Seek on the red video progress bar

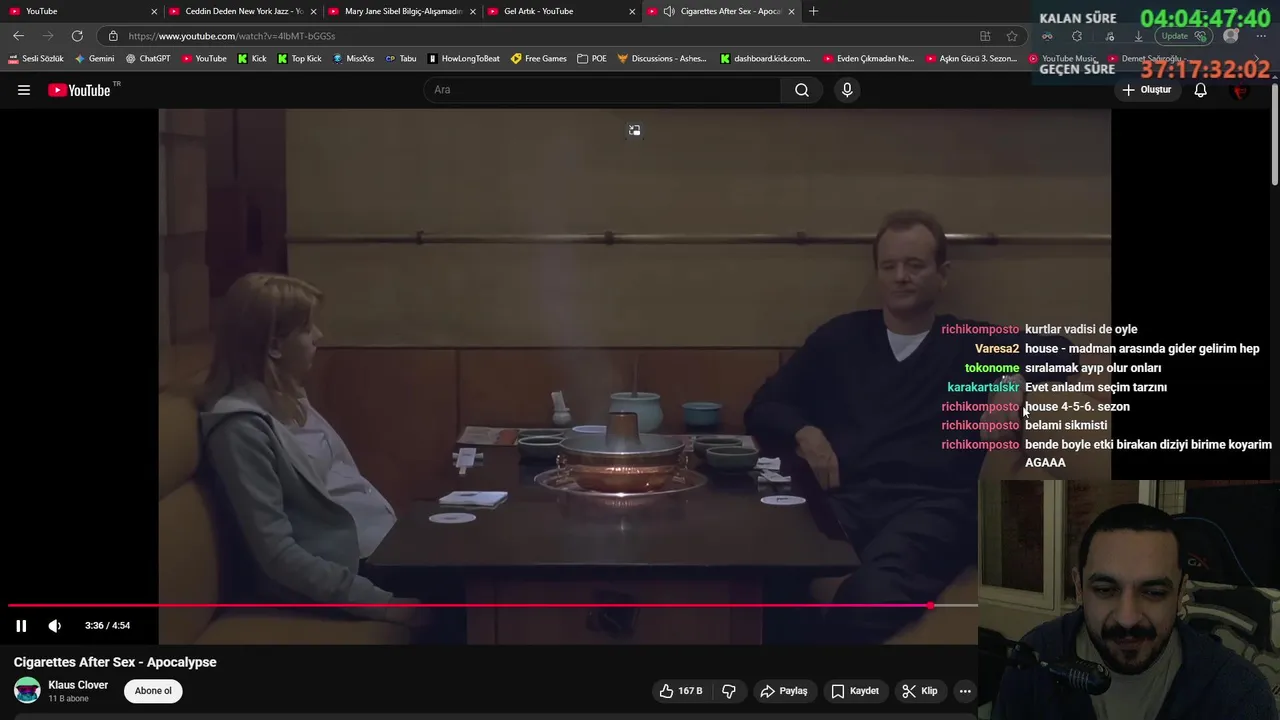point(492,606)
